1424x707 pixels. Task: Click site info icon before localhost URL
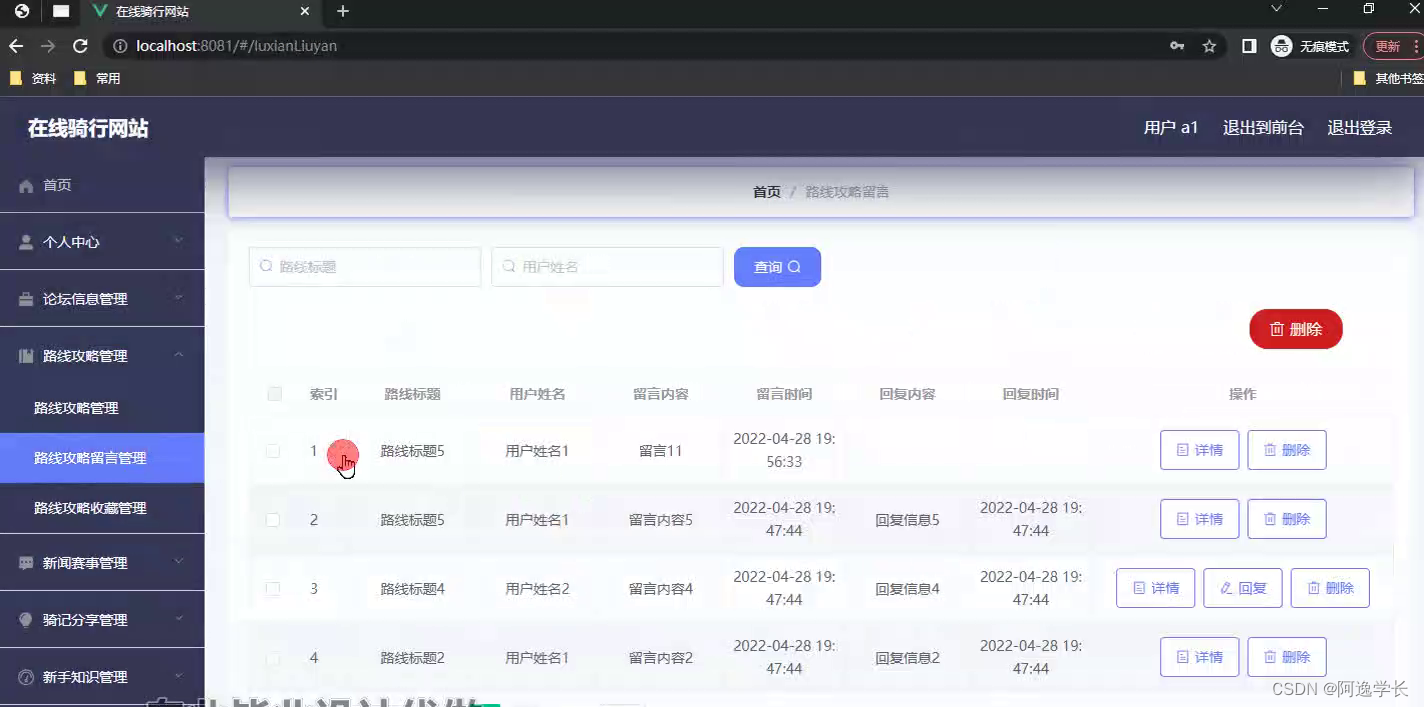(x=119, y=46)
